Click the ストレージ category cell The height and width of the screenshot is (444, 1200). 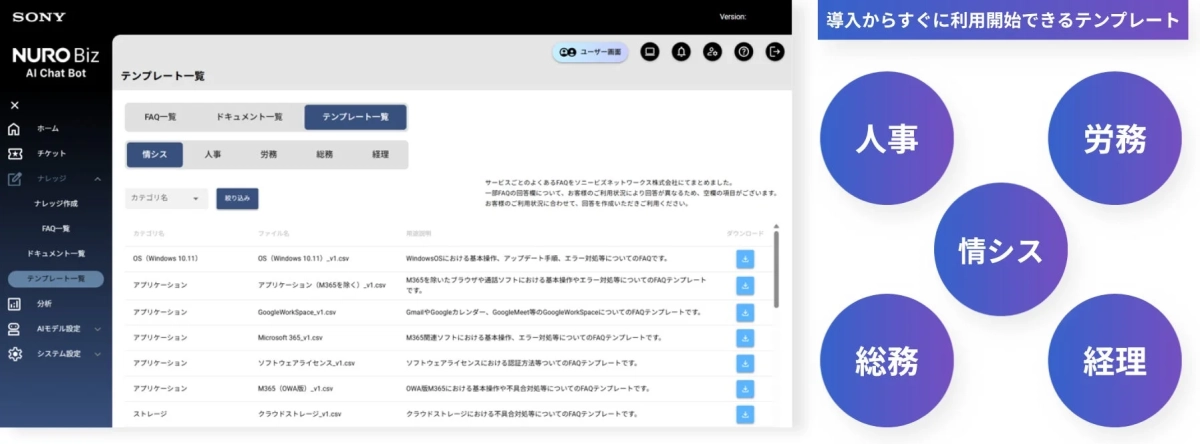[x=150, y=414]
